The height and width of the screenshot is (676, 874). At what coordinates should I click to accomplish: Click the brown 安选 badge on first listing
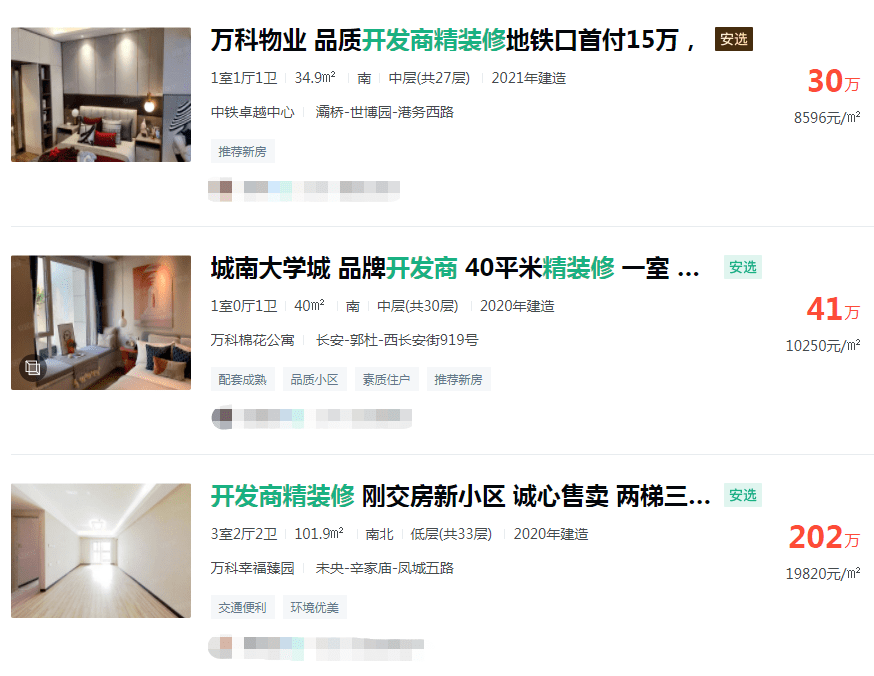tap(734, 39)
